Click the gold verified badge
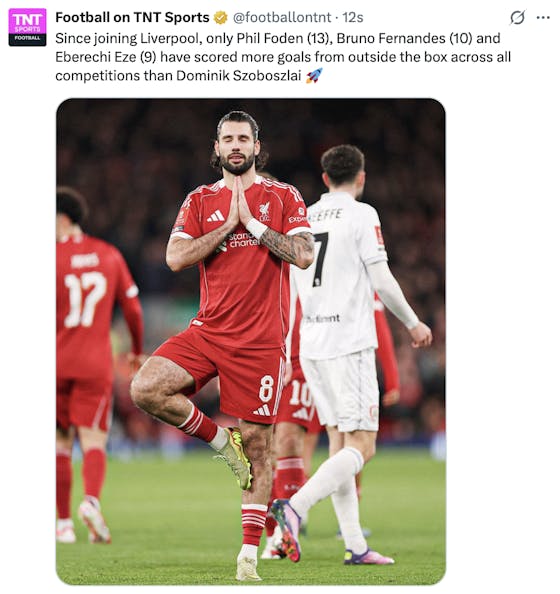 pyautogui.click(x=221, y=17)
